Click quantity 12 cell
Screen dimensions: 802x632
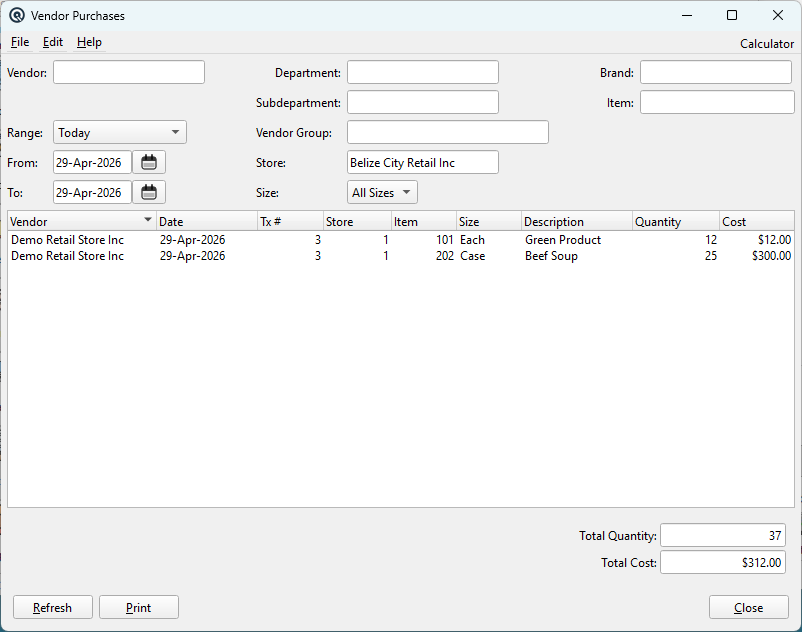pyautogui.click(x=710, y=240)
